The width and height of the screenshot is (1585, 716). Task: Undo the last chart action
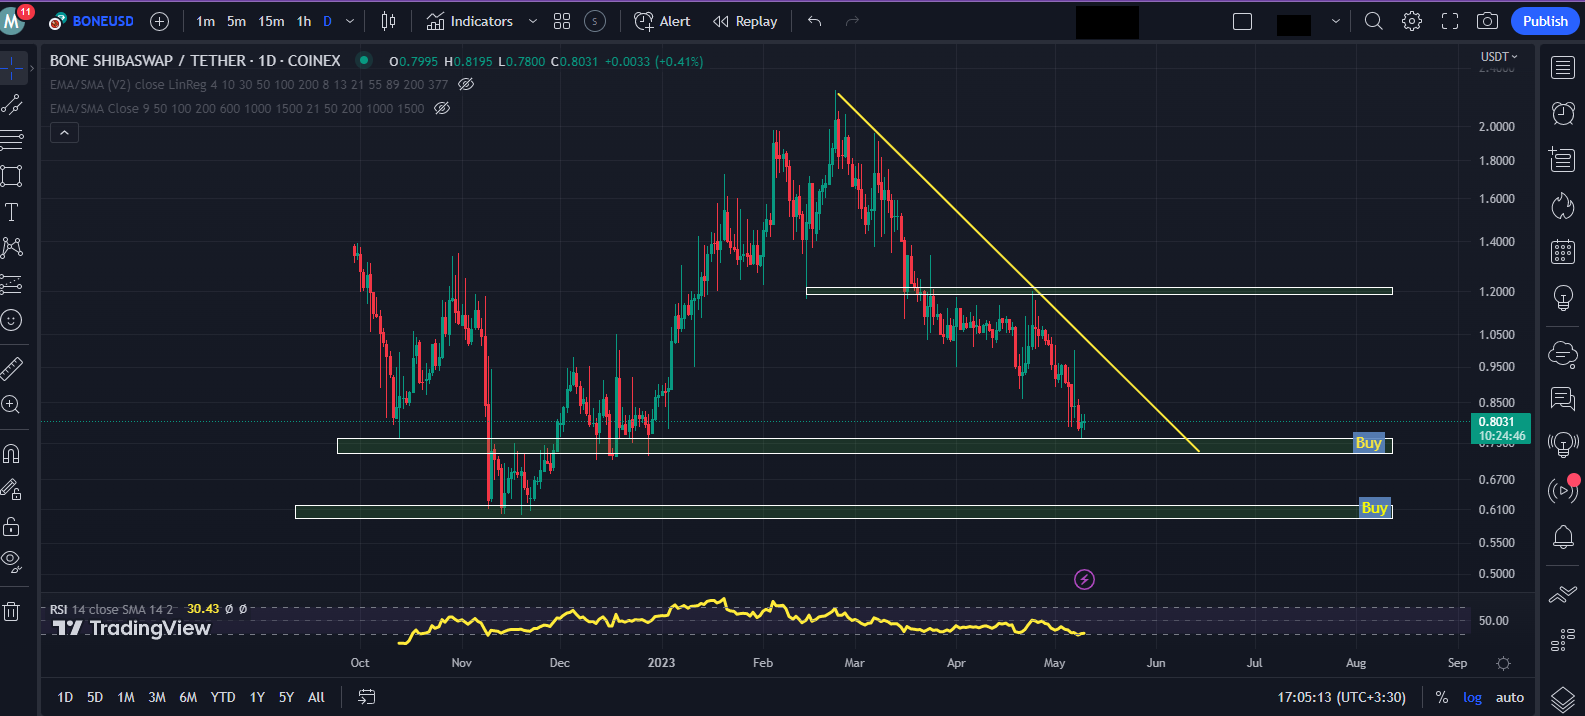tap(815, 21)
